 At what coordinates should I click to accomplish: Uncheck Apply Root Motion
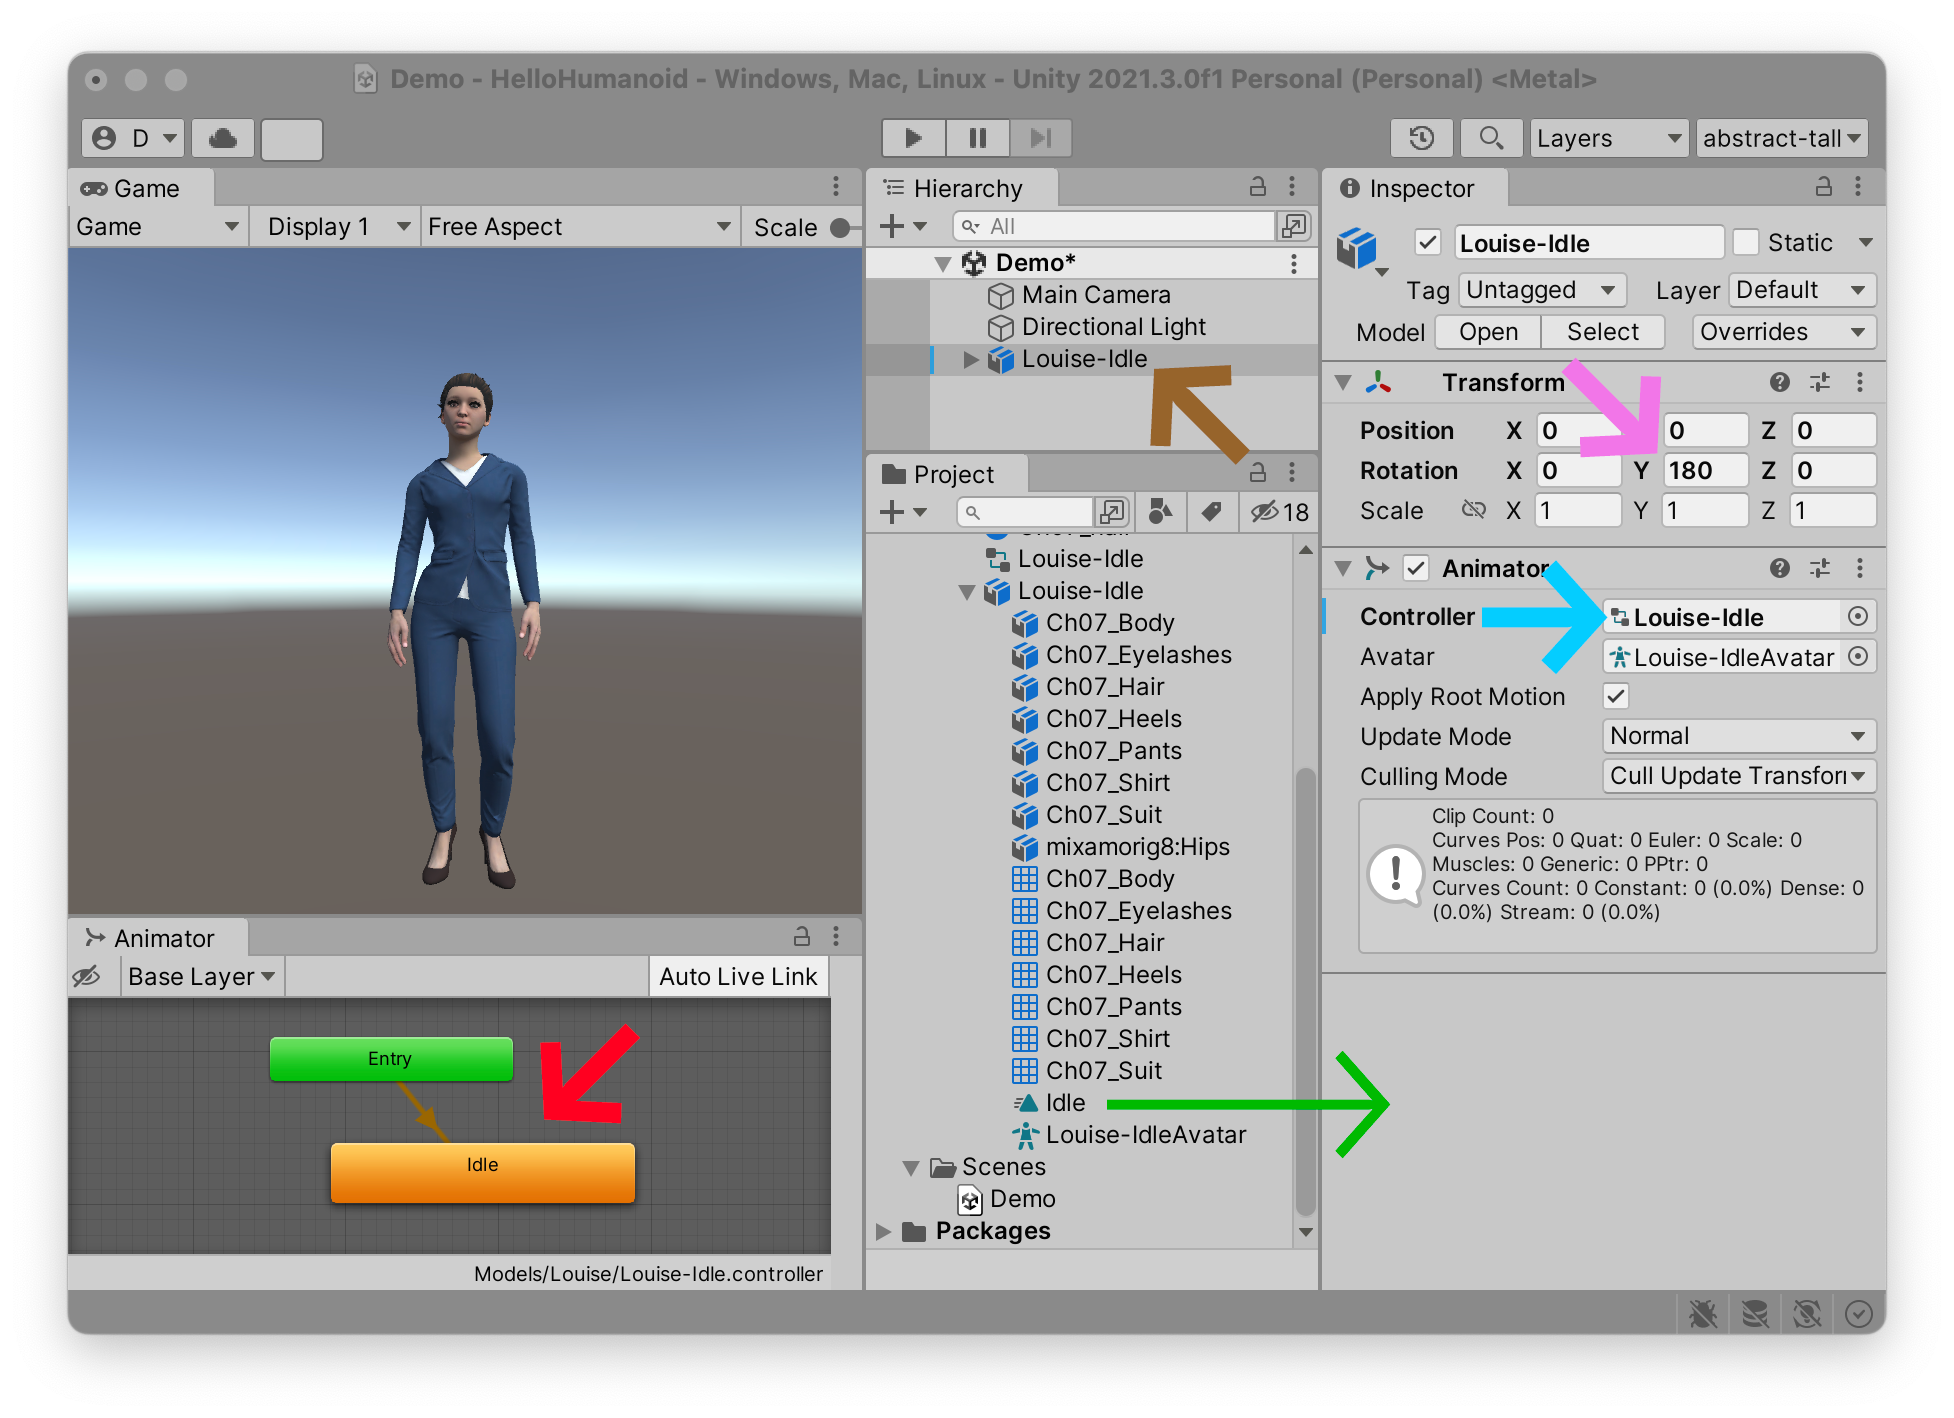[x=1615, y=696]
